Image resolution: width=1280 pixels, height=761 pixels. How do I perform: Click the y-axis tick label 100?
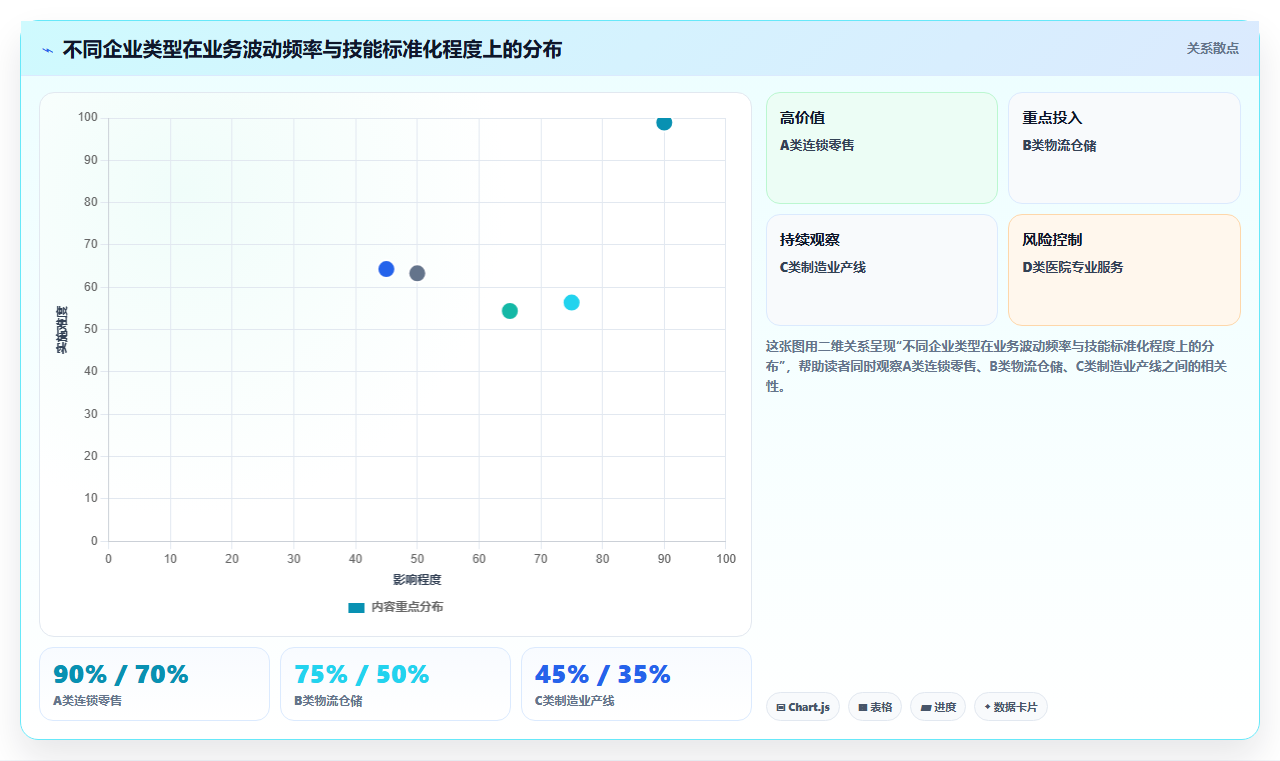[x=88, y=118]
